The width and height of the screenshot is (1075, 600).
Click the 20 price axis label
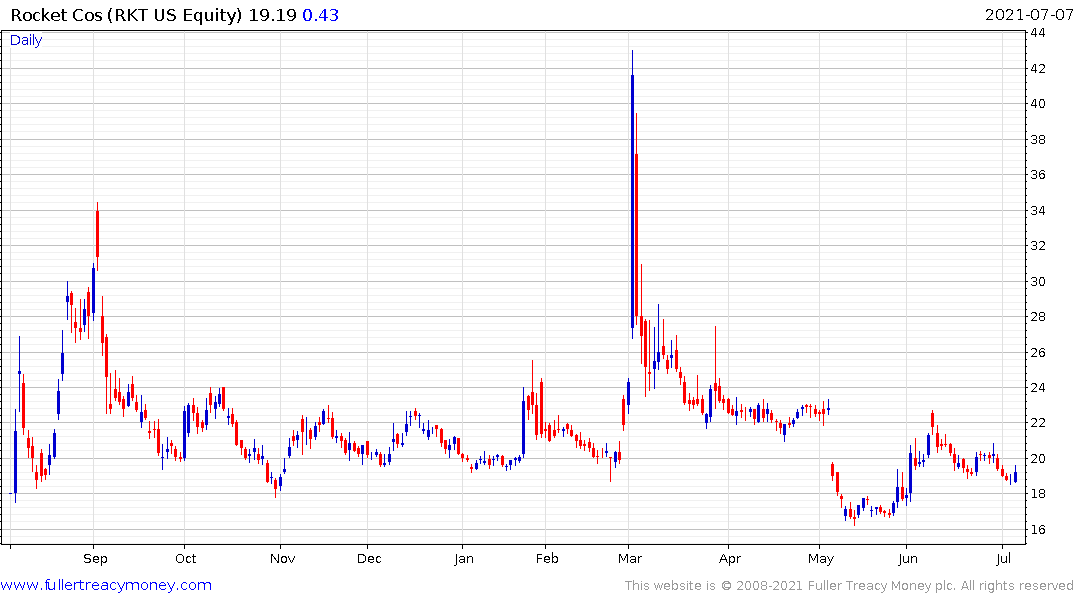(1037, 459)
